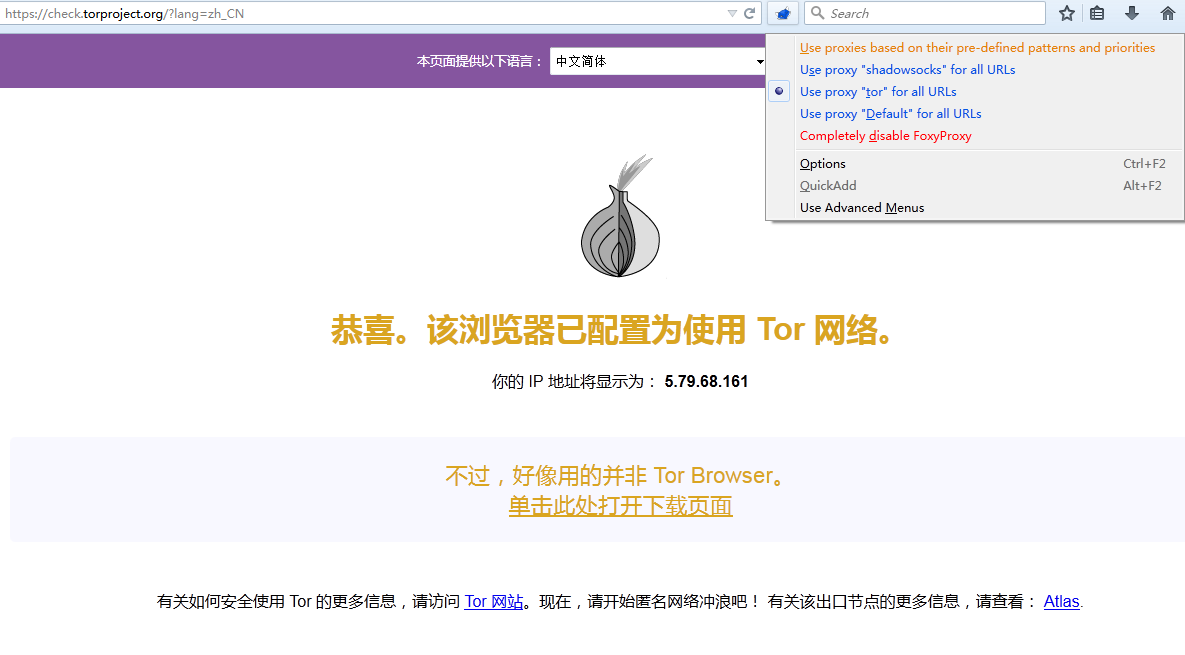This screenshot has height=655, width=1185.
Task: Choose Completely disable FoxyProxy
Action: click(x=885, y=136)
